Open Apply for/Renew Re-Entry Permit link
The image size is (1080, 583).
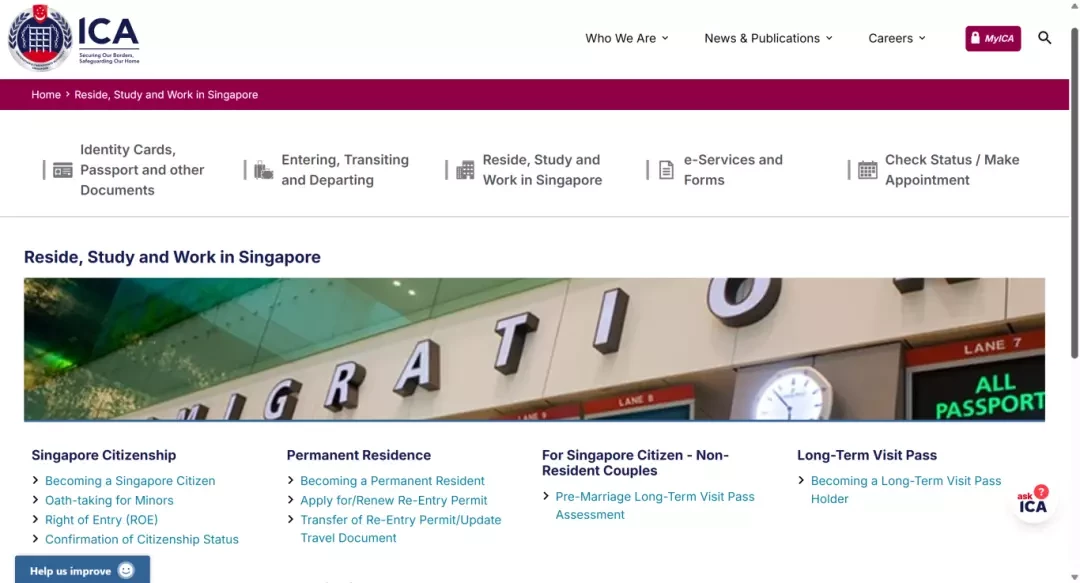[x=393, y=500]
